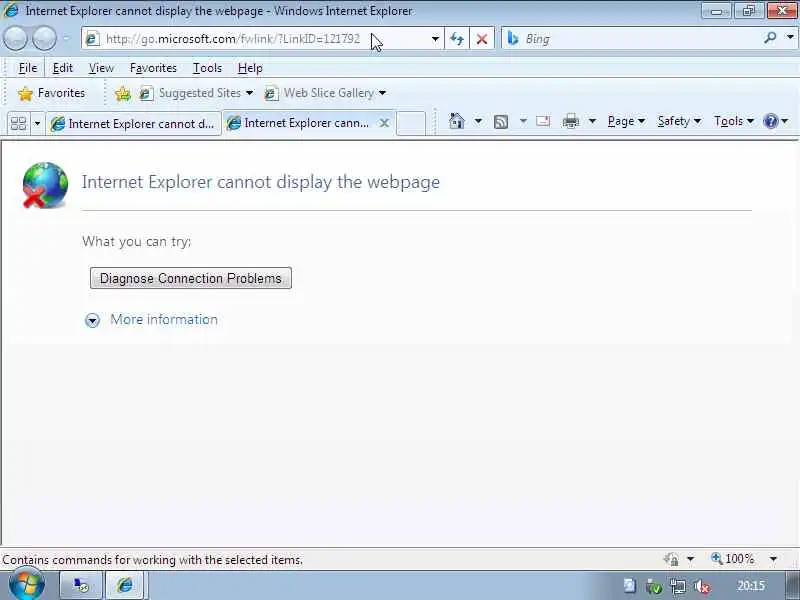800x600 pixels.
Task: Click the Bing search magnifier icon
Action: pyautogui.click(x=770, y=38)
